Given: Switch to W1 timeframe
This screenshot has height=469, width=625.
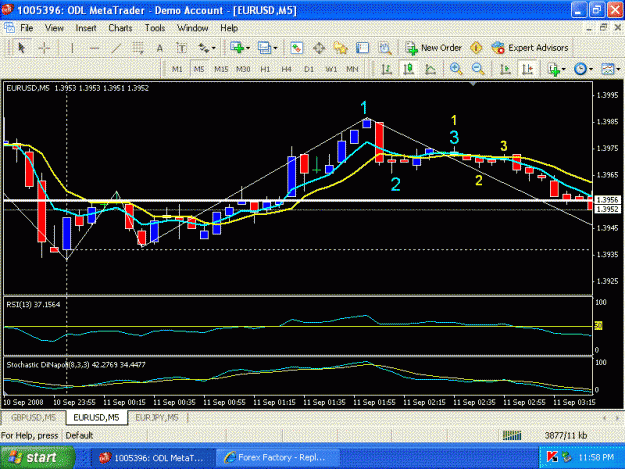Looking at the screenshot, I should (x=331, y=69).
